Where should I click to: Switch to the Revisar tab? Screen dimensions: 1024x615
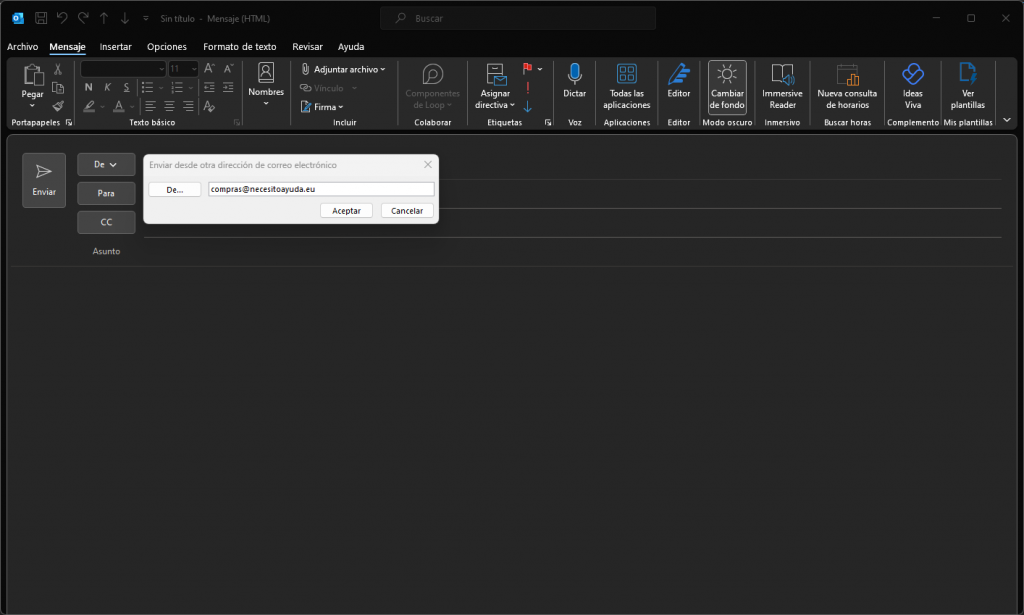pyautogui.click(x=308, y=47)
